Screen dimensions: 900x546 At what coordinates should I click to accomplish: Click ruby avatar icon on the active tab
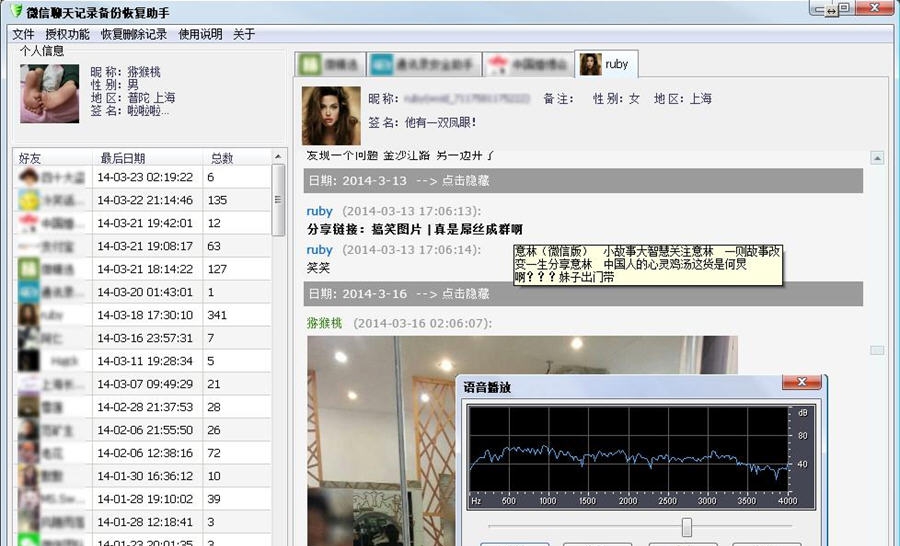tap(590, 64)
